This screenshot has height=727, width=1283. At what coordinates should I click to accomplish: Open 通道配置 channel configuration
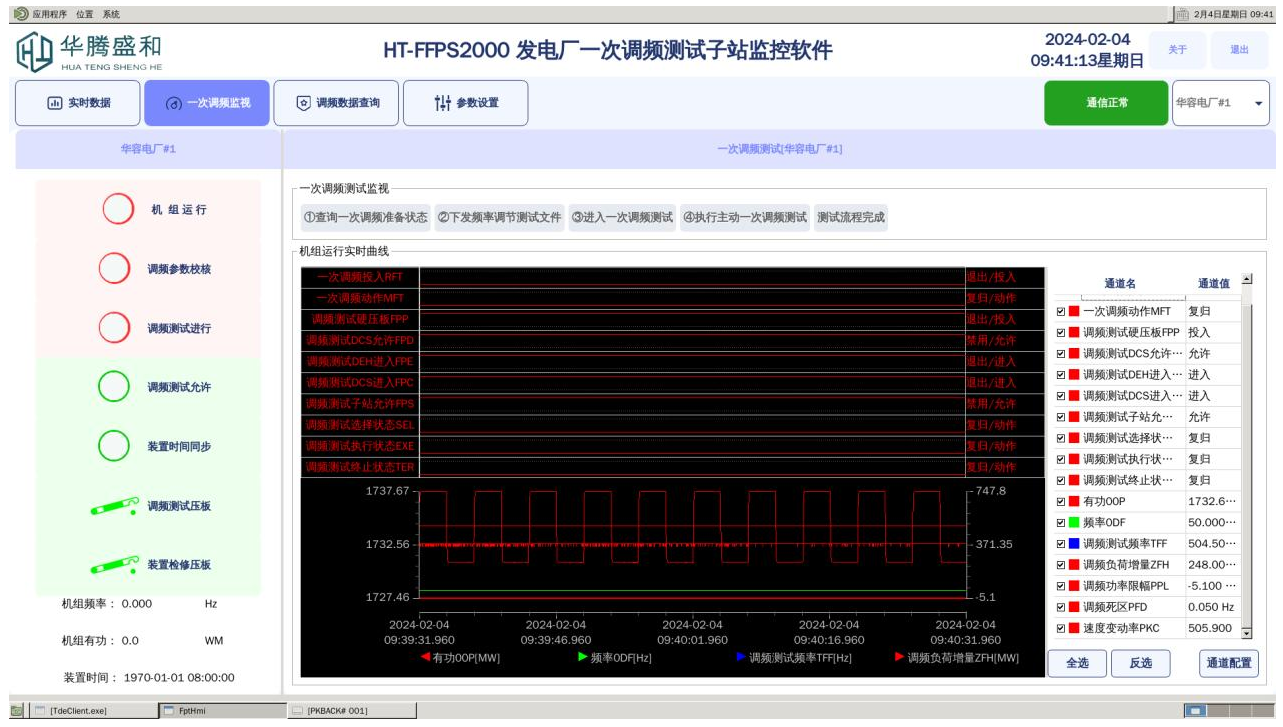[1228, 663]
